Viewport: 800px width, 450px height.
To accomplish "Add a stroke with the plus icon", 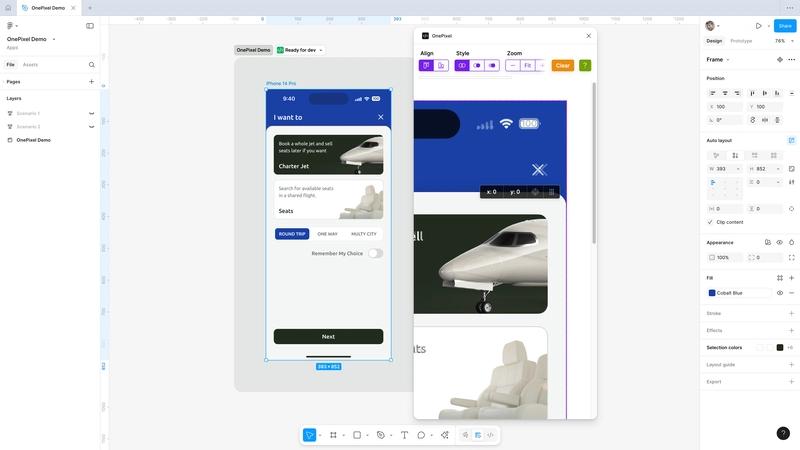I will 791,313.
